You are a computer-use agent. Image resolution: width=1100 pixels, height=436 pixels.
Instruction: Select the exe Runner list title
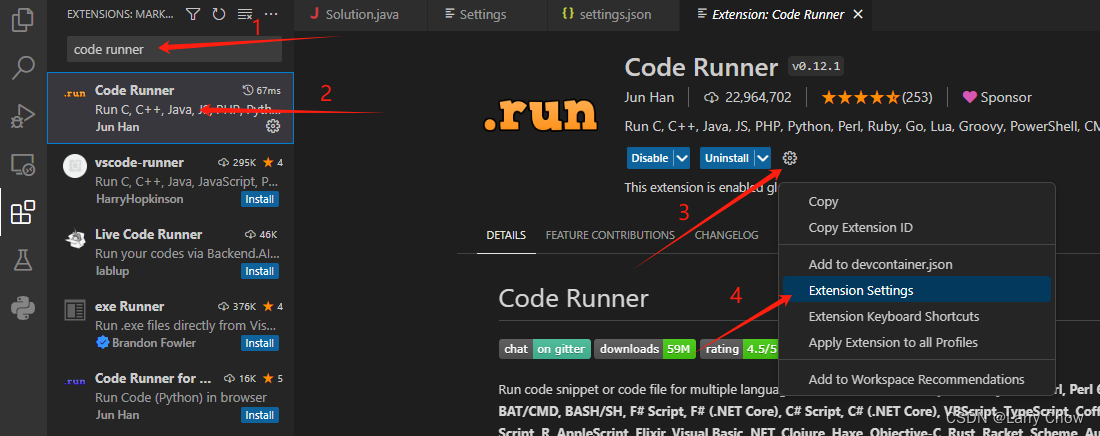pos(129,306)
